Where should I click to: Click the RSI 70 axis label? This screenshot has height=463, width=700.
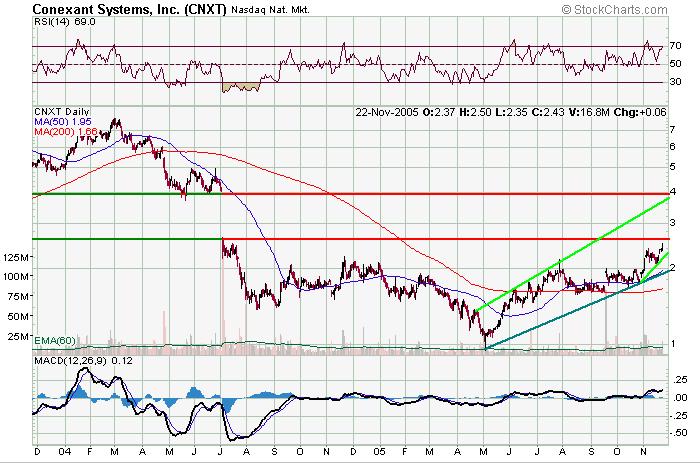tap(675, 46)
